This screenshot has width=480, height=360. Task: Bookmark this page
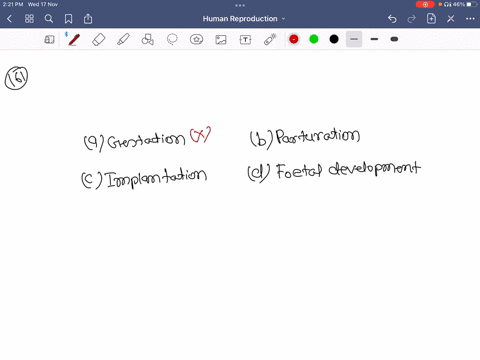tap(68, 19)
